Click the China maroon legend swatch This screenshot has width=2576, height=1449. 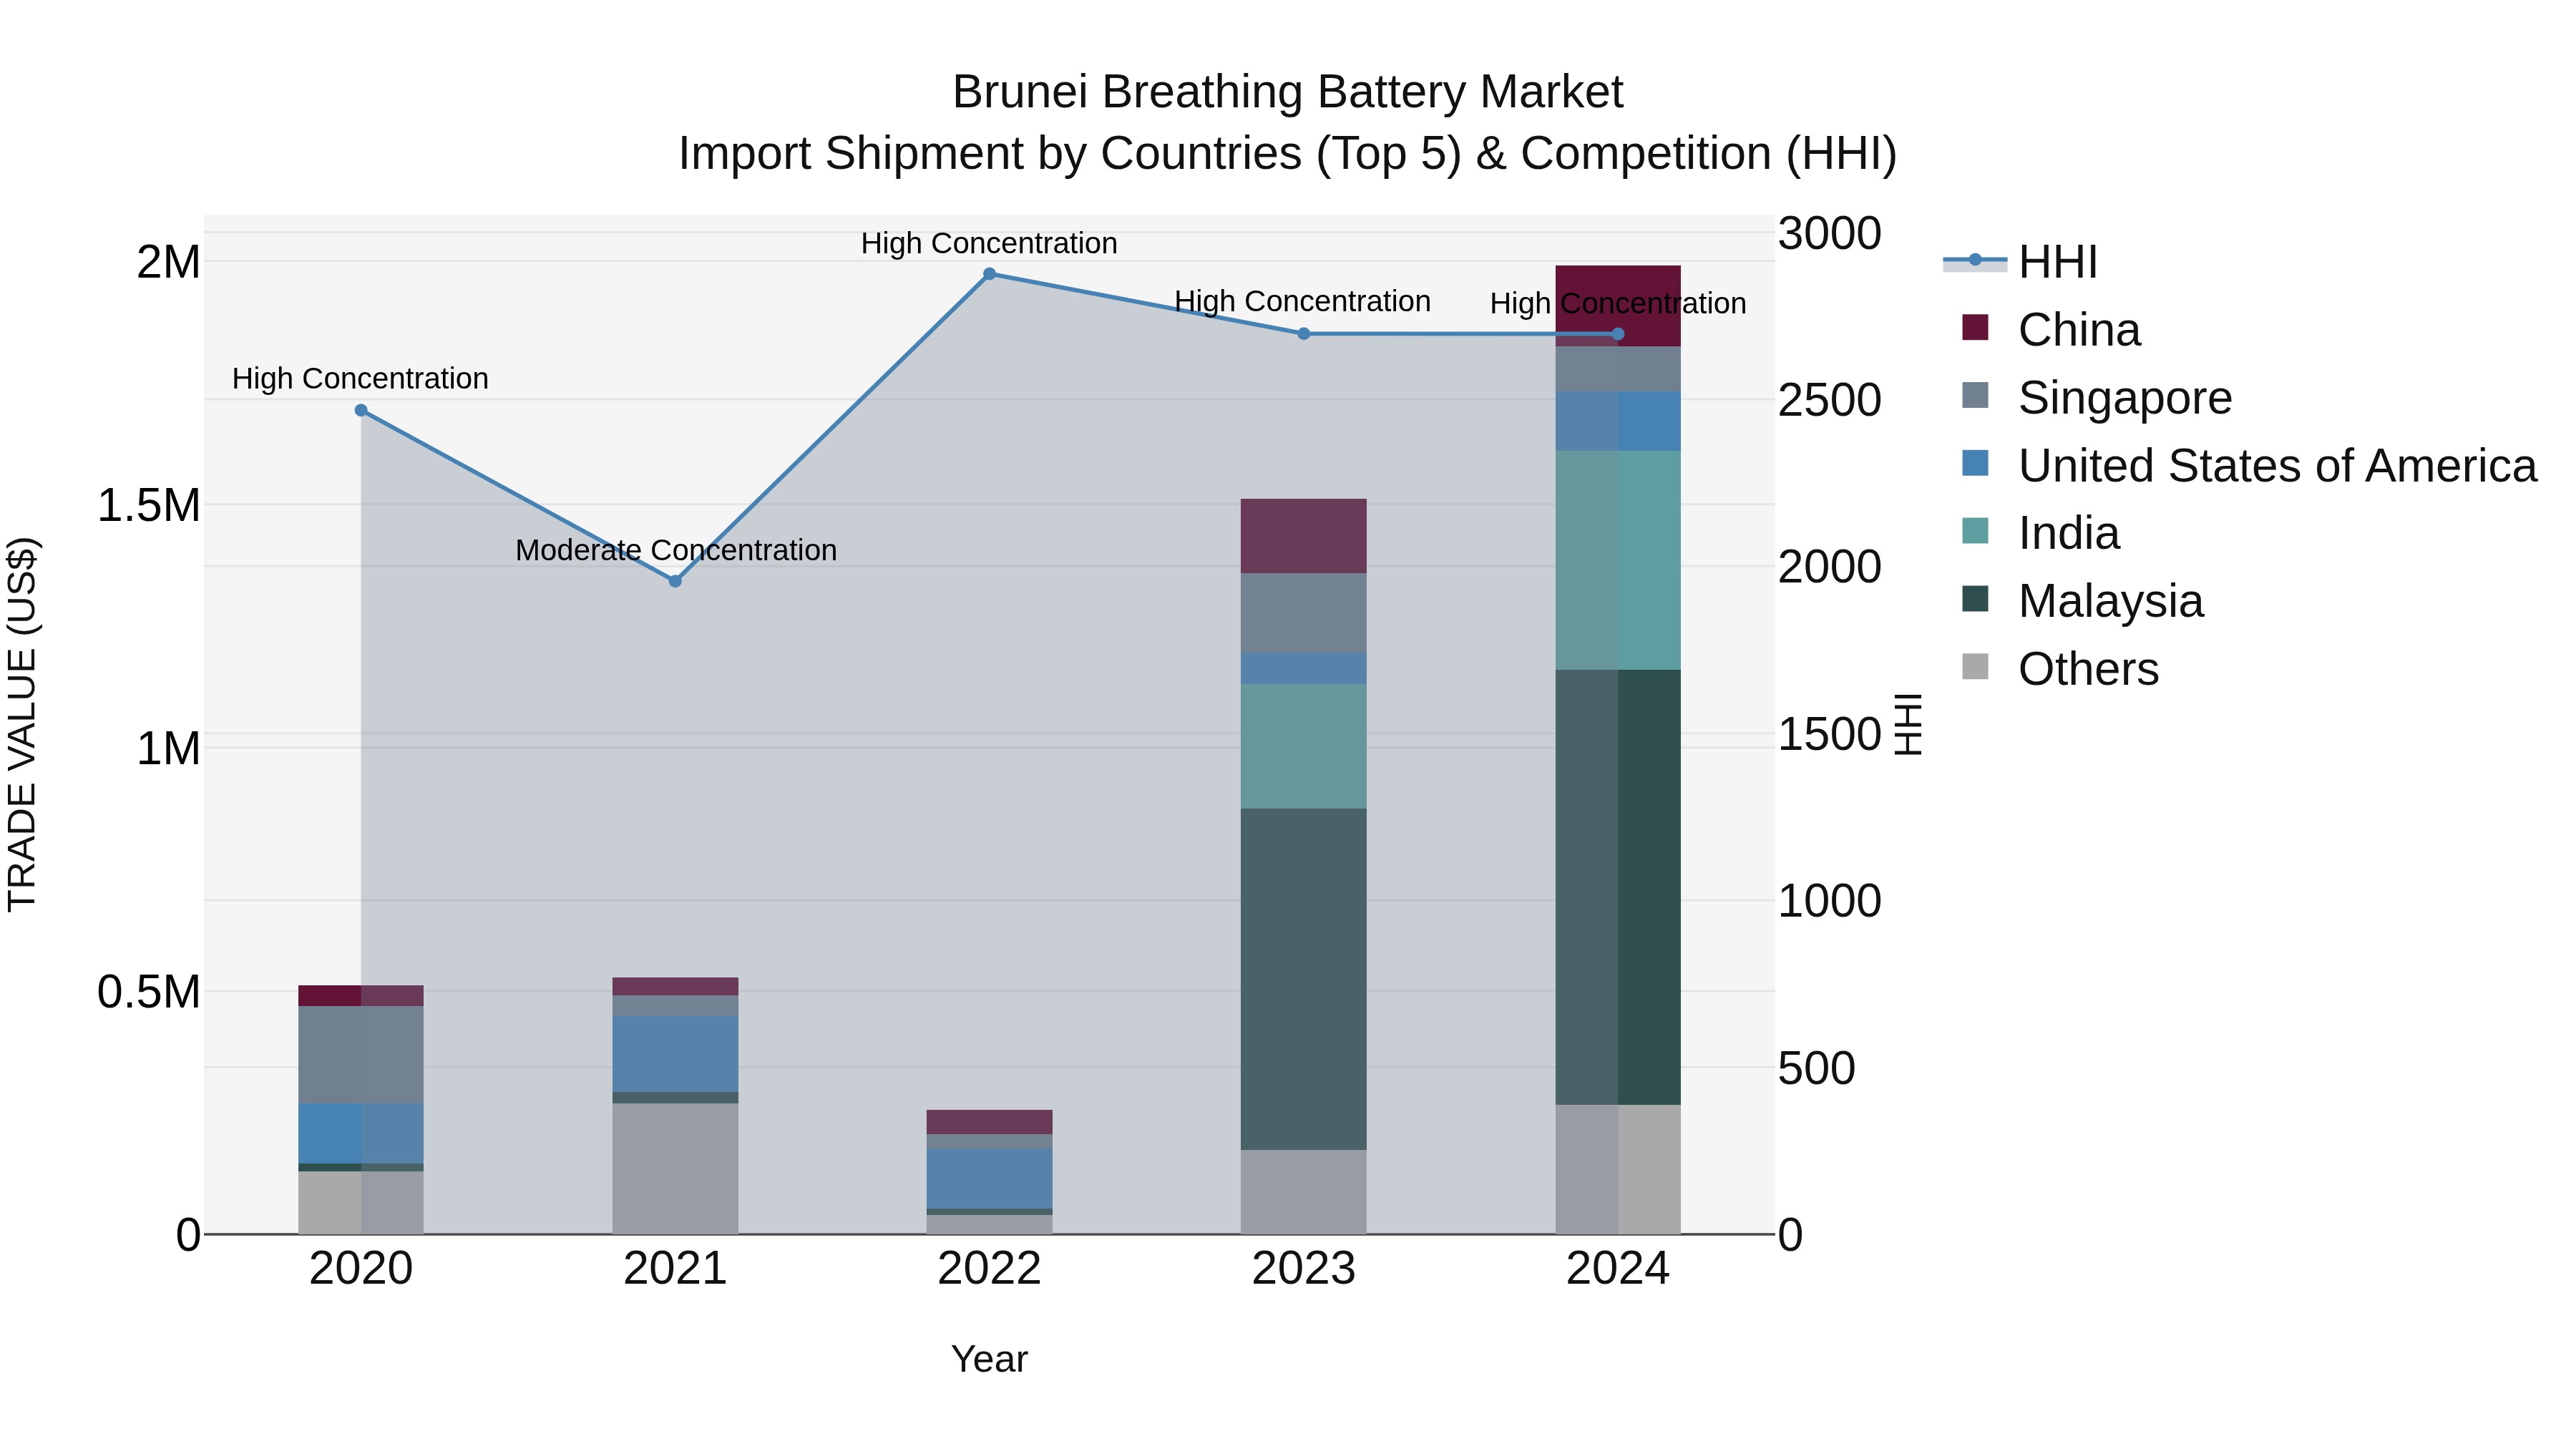click(x=1975, y=327)
